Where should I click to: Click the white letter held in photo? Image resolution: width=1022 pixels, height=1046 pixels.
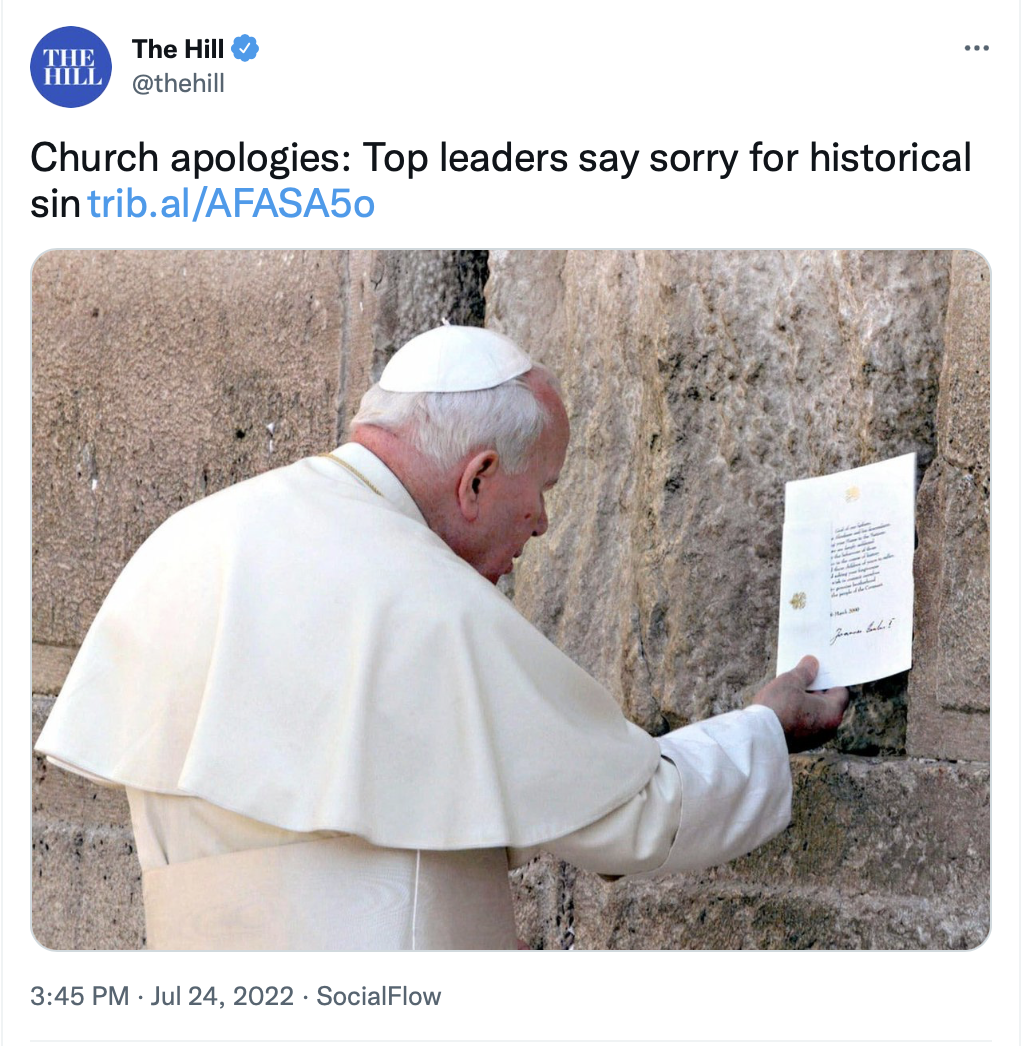(847, 570)
